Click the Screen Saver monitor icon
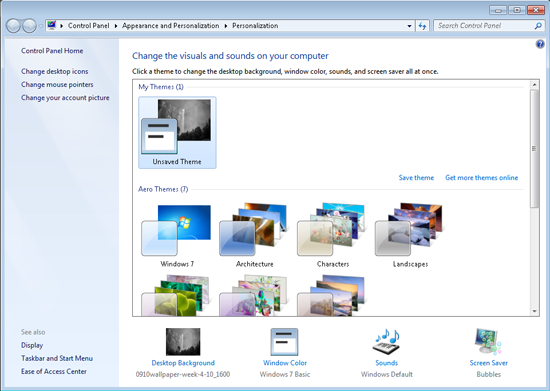The image size is (550, 391). coord(488,342)
